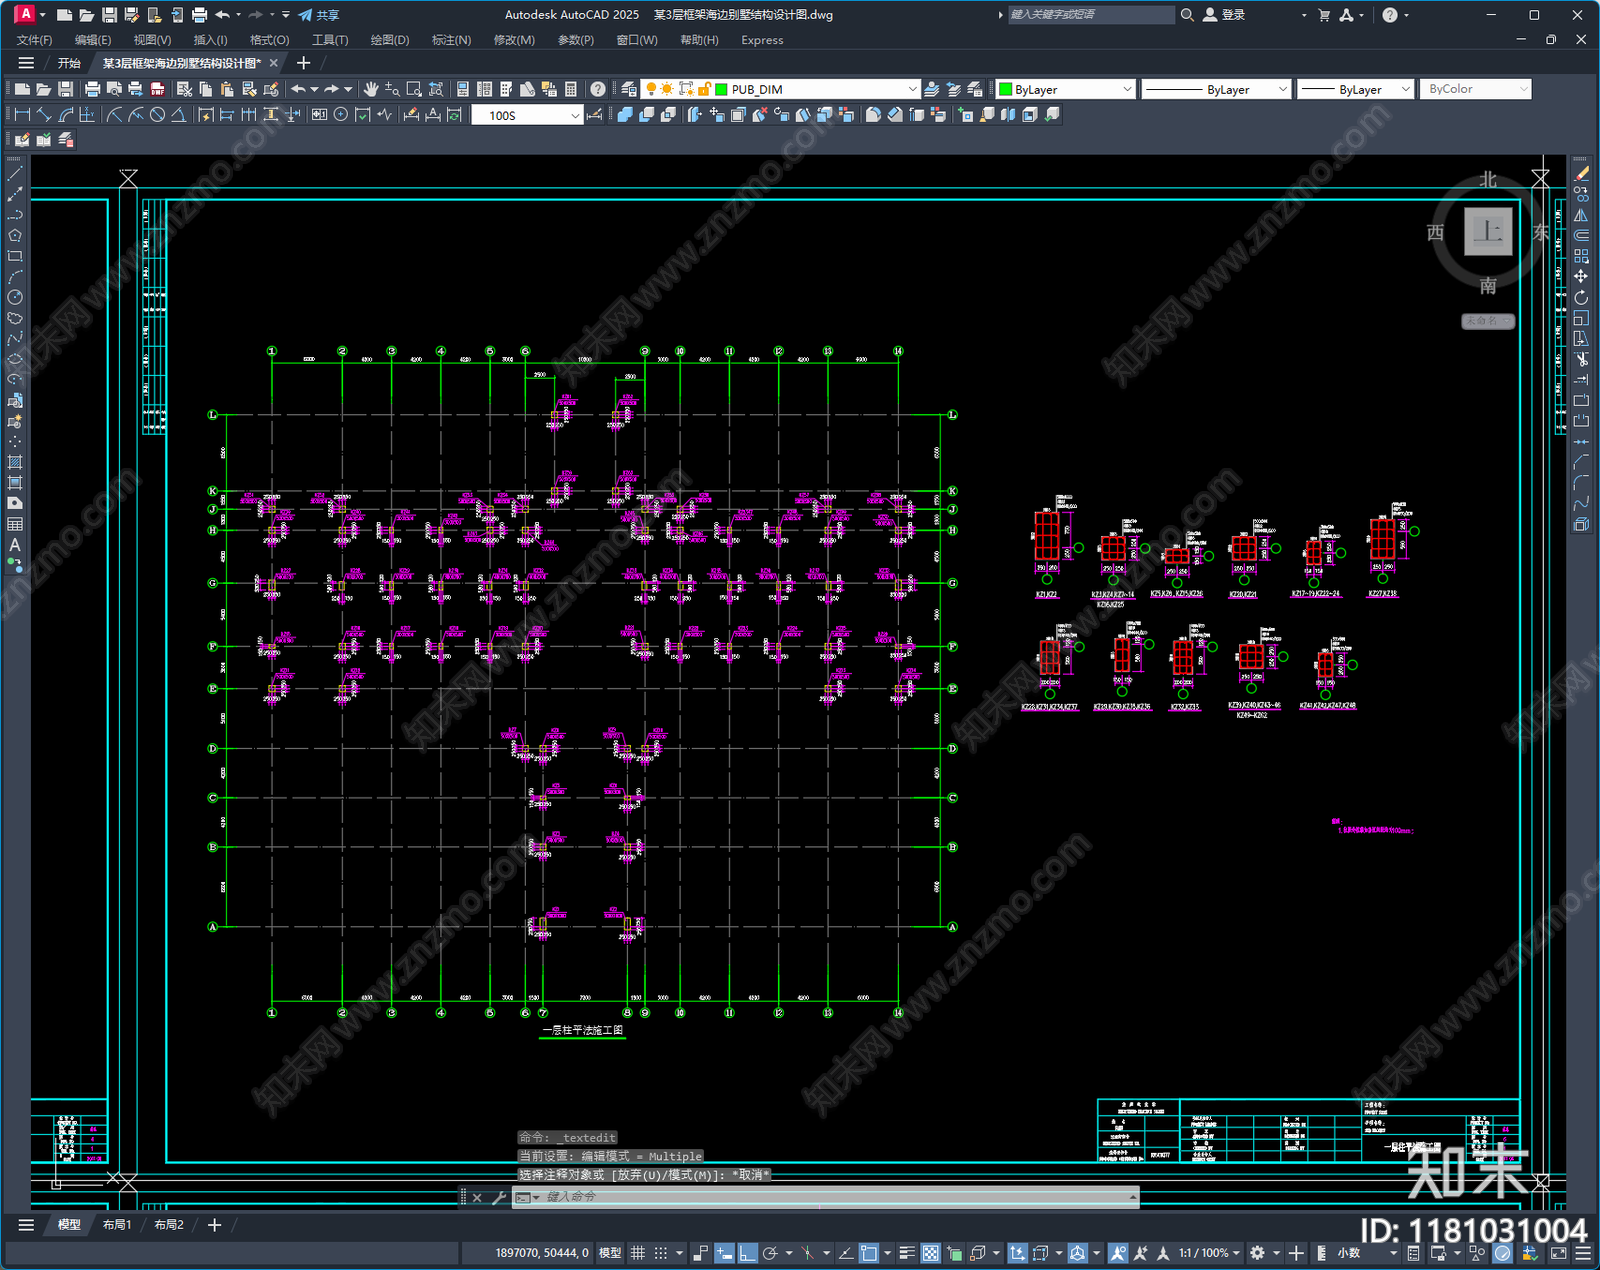The height and width of the screenshot is (1270, 1600).
Task: Click the Erase tool in right modify toolbar
Action: pos(1581,173)
